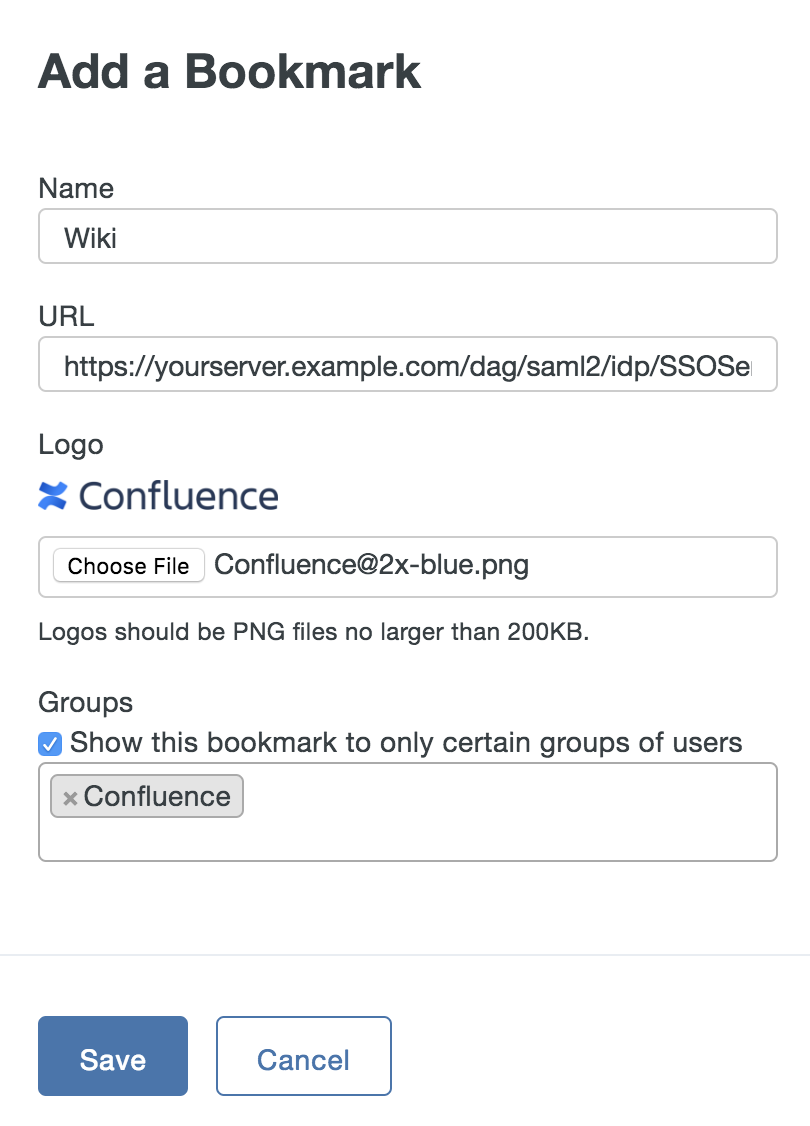Click the Name field label
Screen dimensions: 810x1126
pos(76,189)
